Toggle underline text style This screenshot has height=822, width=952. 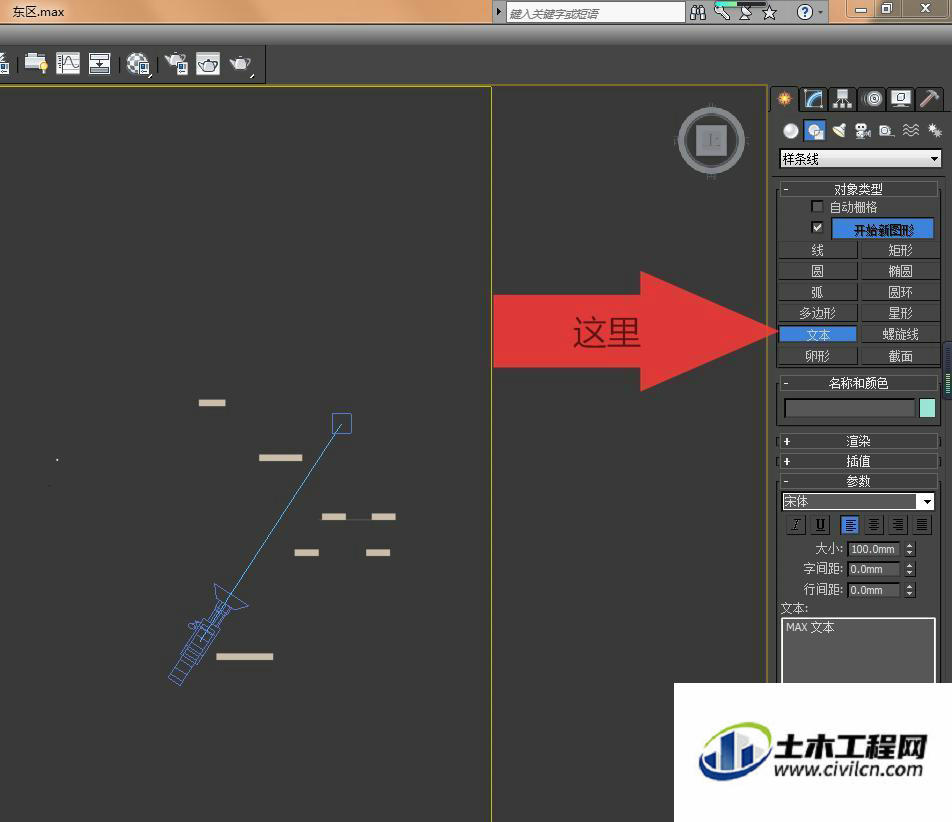click(820, 525)
